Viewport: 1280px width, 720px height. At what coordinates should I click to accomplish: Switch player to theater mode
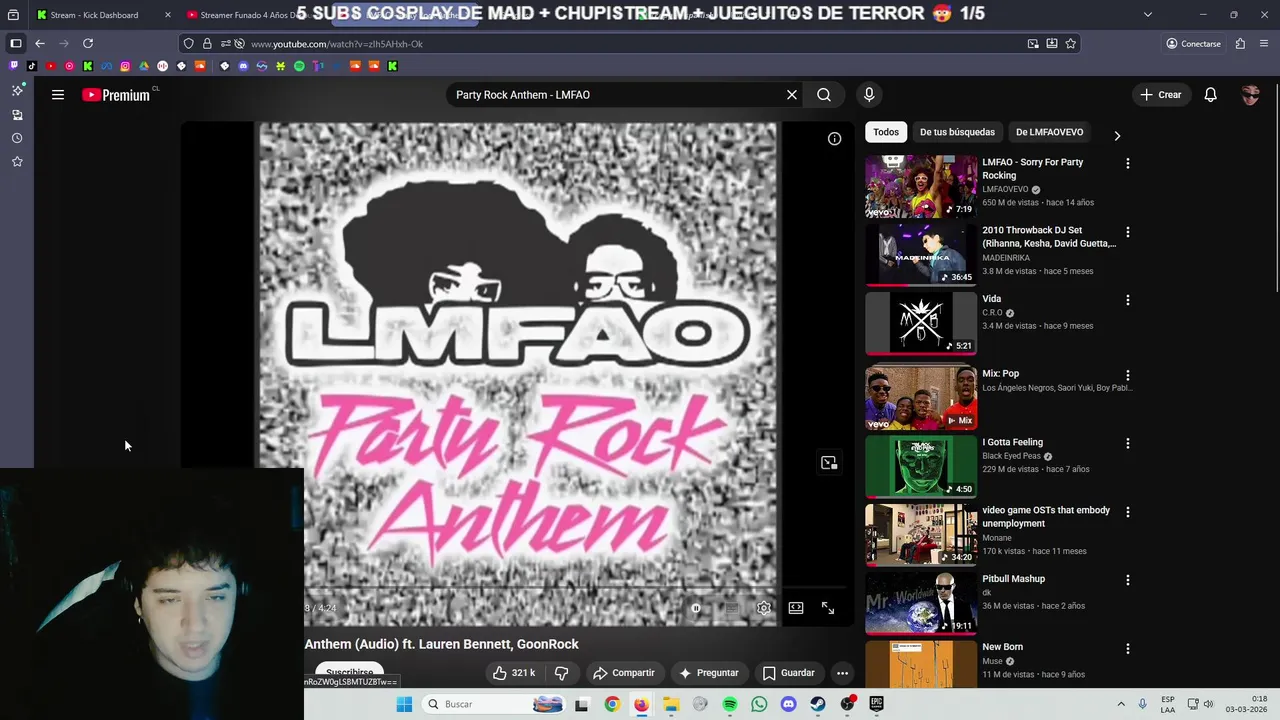click(x=796, y=608)
